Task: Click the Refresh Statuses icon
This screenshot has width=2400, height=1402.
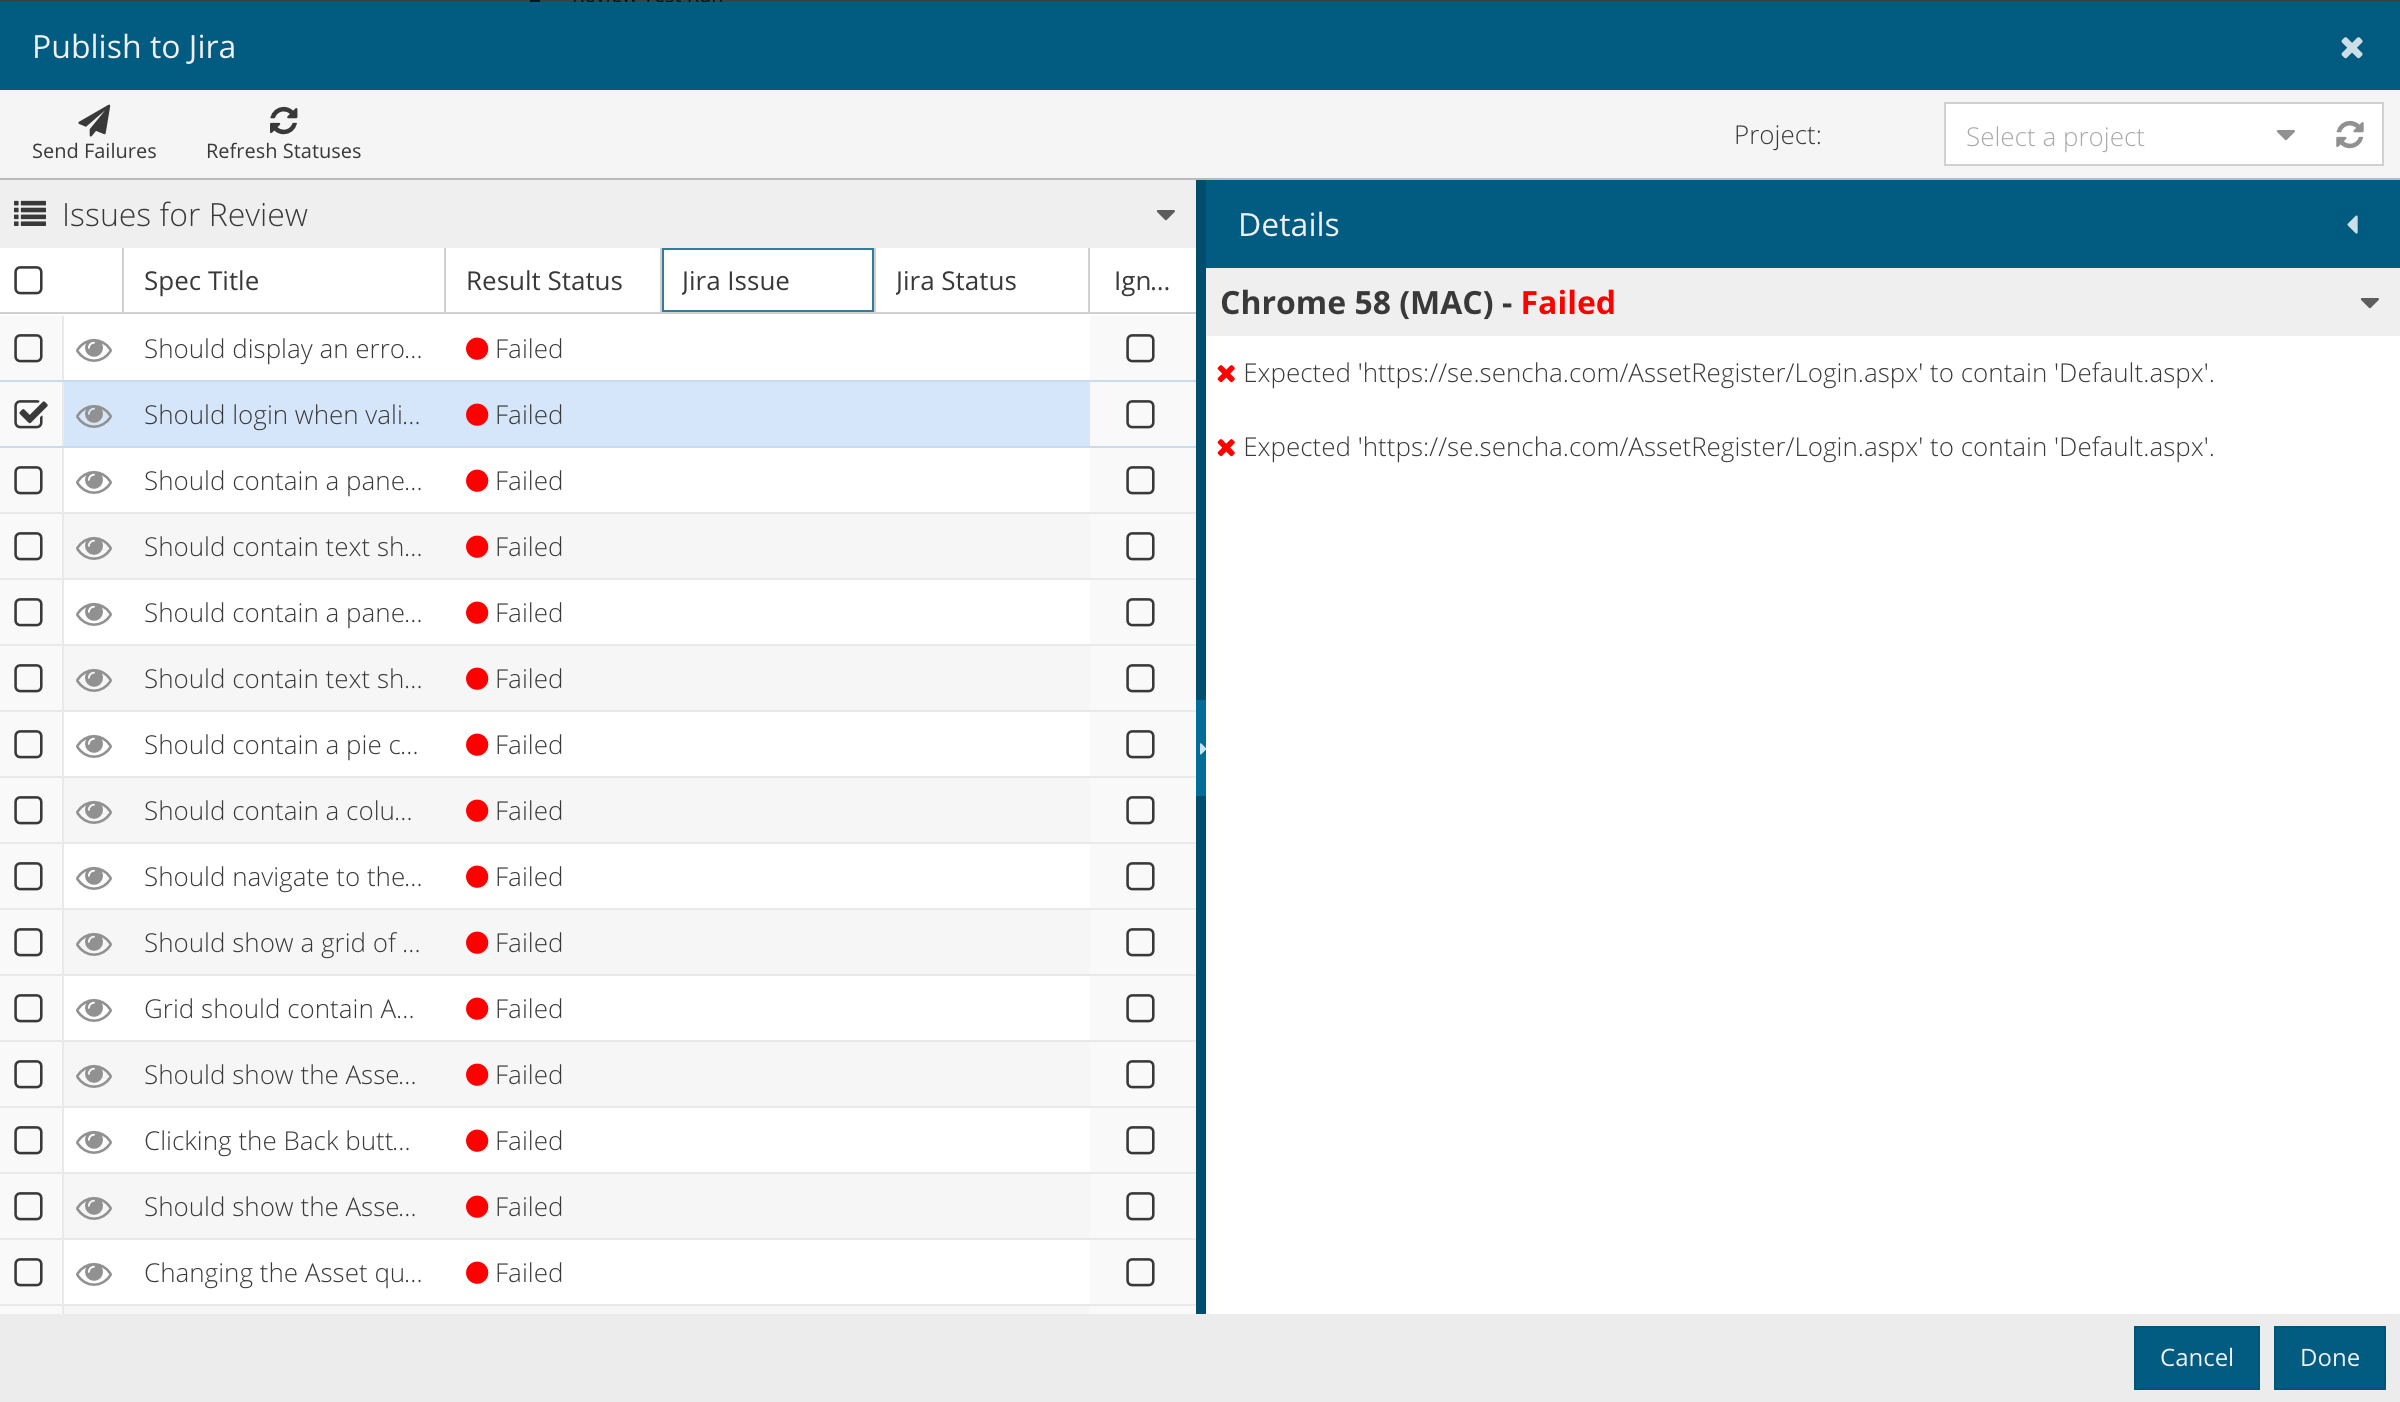Action: point(283,120)
